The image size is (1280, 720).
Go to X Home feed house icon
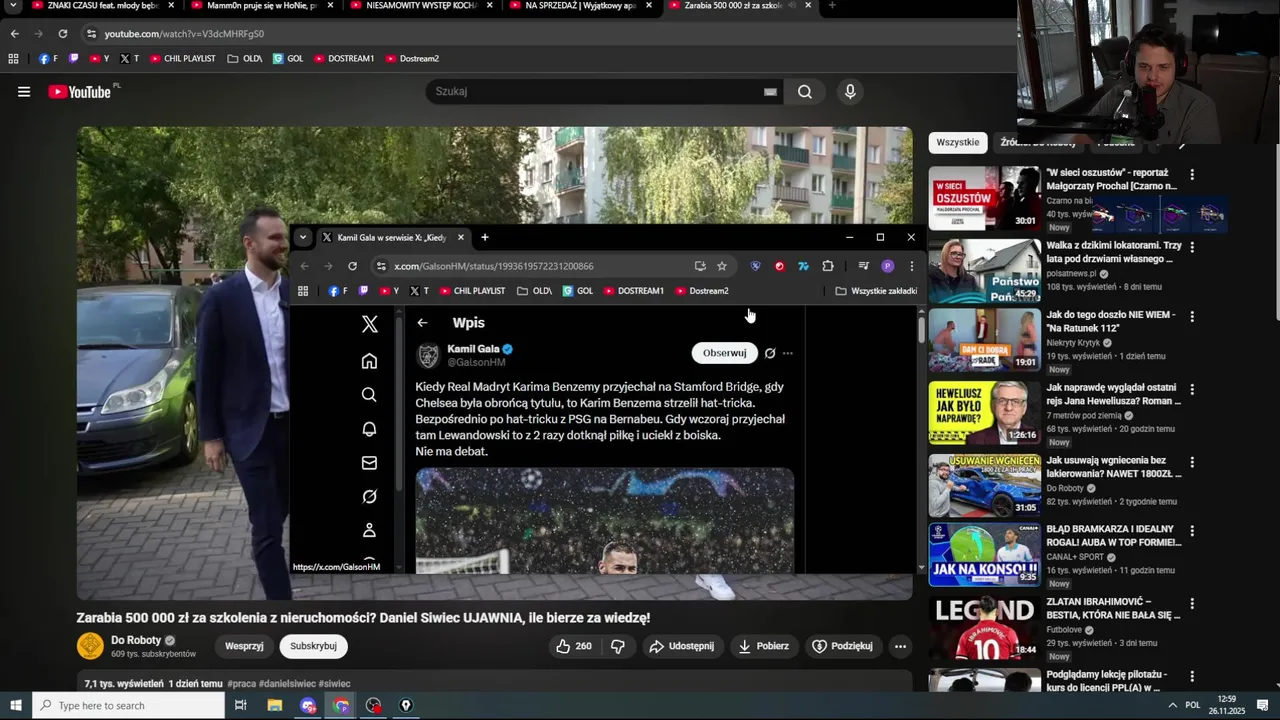pyautogui.click(x=369, y=361)
